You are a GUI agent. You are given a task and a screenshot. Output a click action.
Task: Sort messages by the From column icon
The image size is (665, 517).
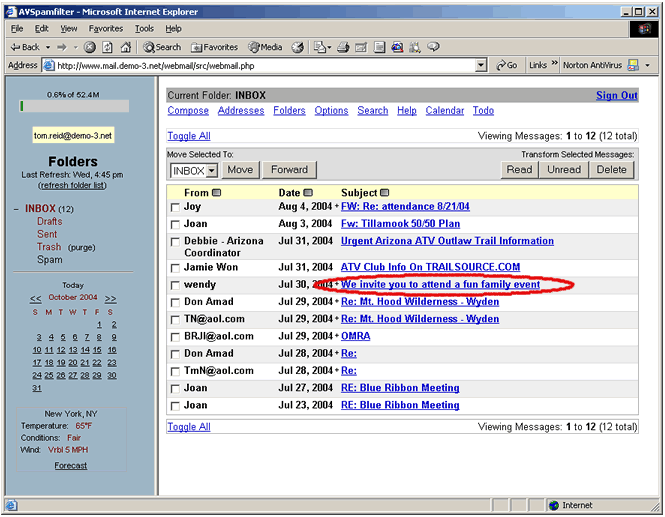217,193
